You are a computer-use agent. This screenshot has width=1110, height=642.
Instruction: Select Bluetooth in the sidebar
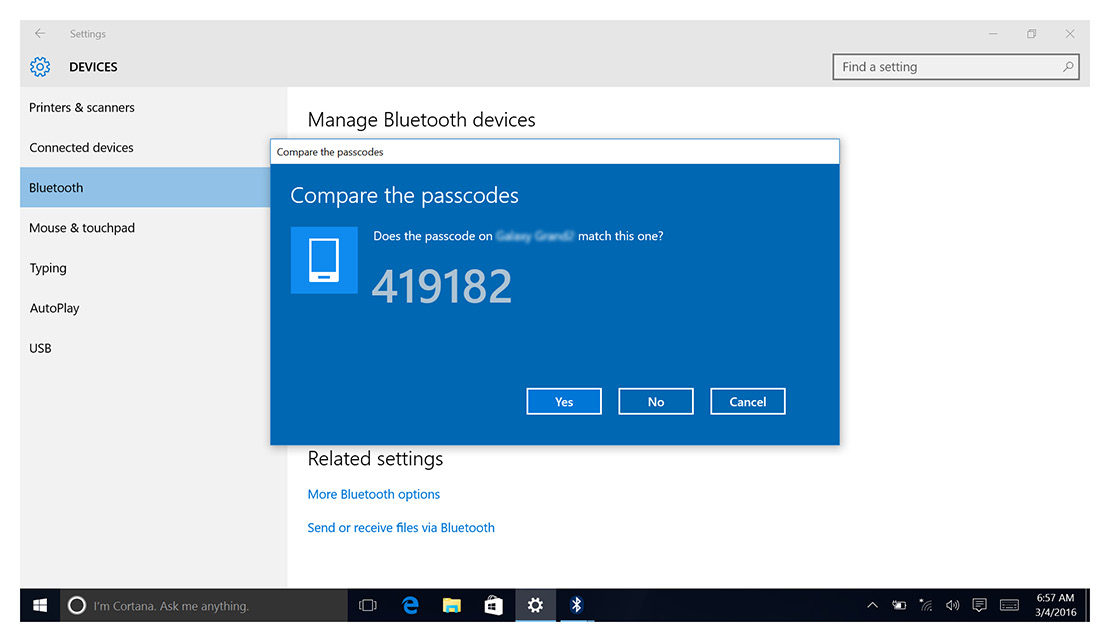click(145, 188)
